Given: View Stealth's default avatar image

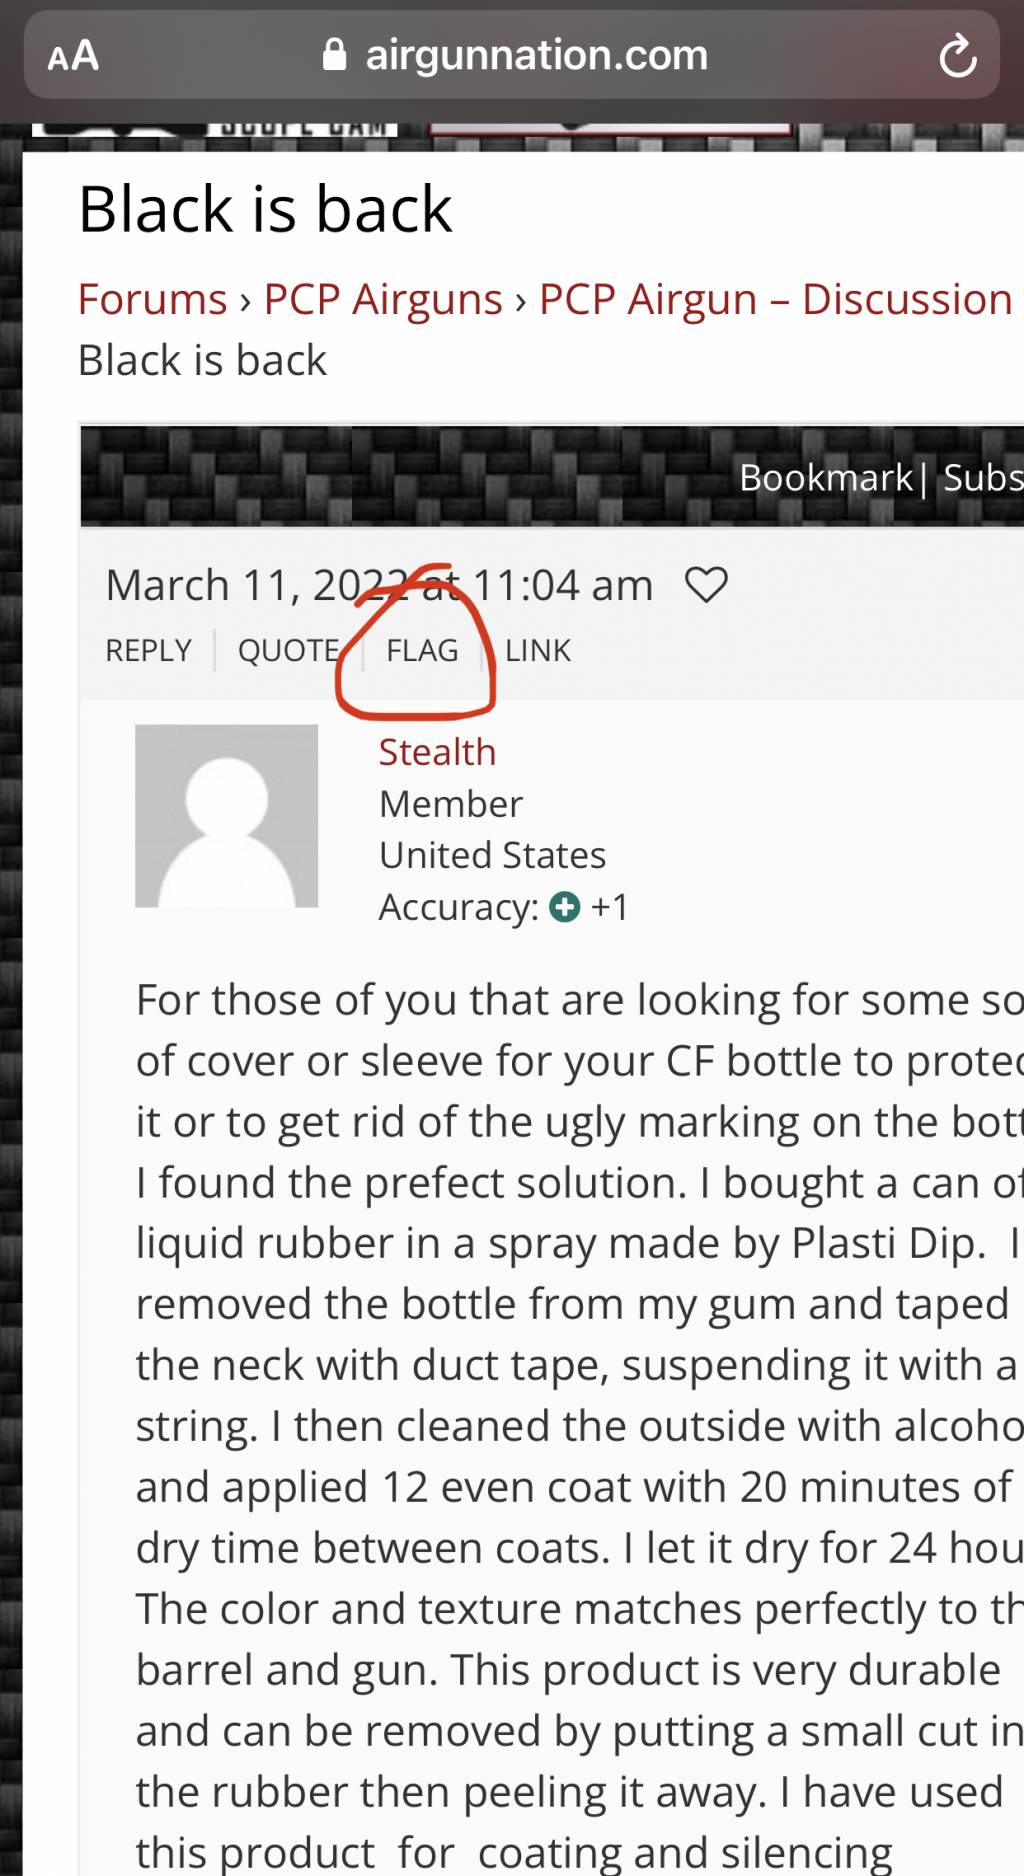Looking at the screenshot, I should point(227,816).
